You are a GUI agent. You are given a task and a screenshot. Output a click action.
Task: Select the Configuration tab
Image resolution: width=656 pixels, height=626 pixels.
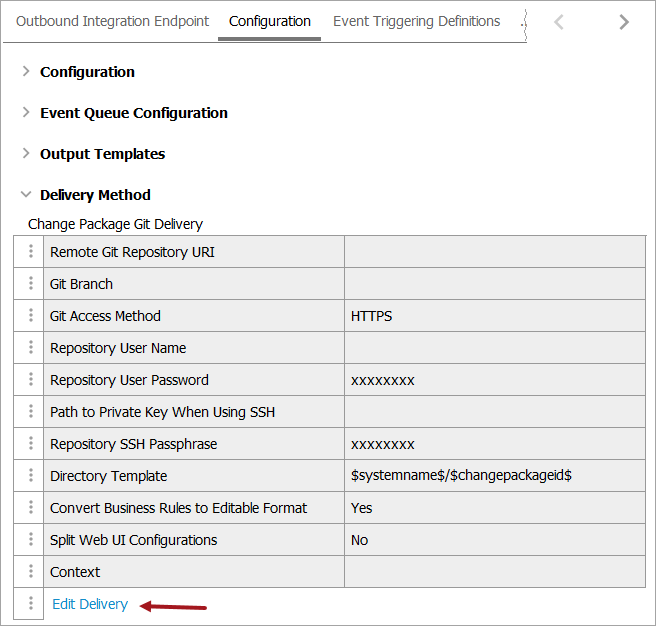pos(270,21)
